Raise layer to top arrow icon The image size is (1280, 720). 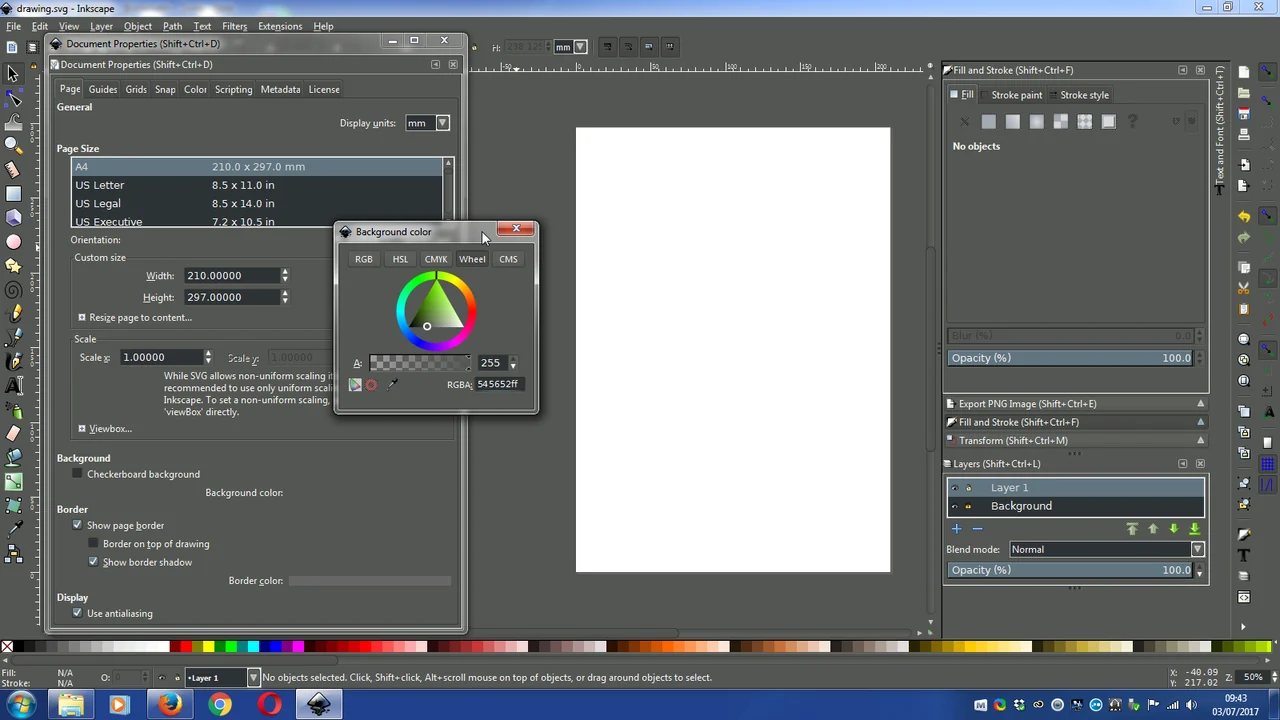click(x=1132, y=529)
